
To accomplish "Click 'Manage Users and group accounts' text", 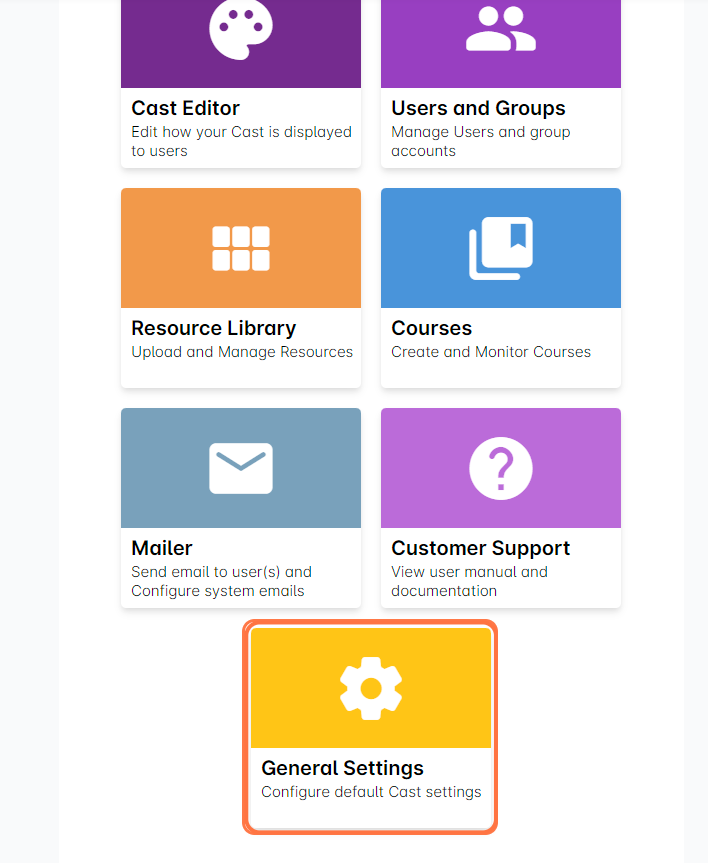I will click(481, 141).
